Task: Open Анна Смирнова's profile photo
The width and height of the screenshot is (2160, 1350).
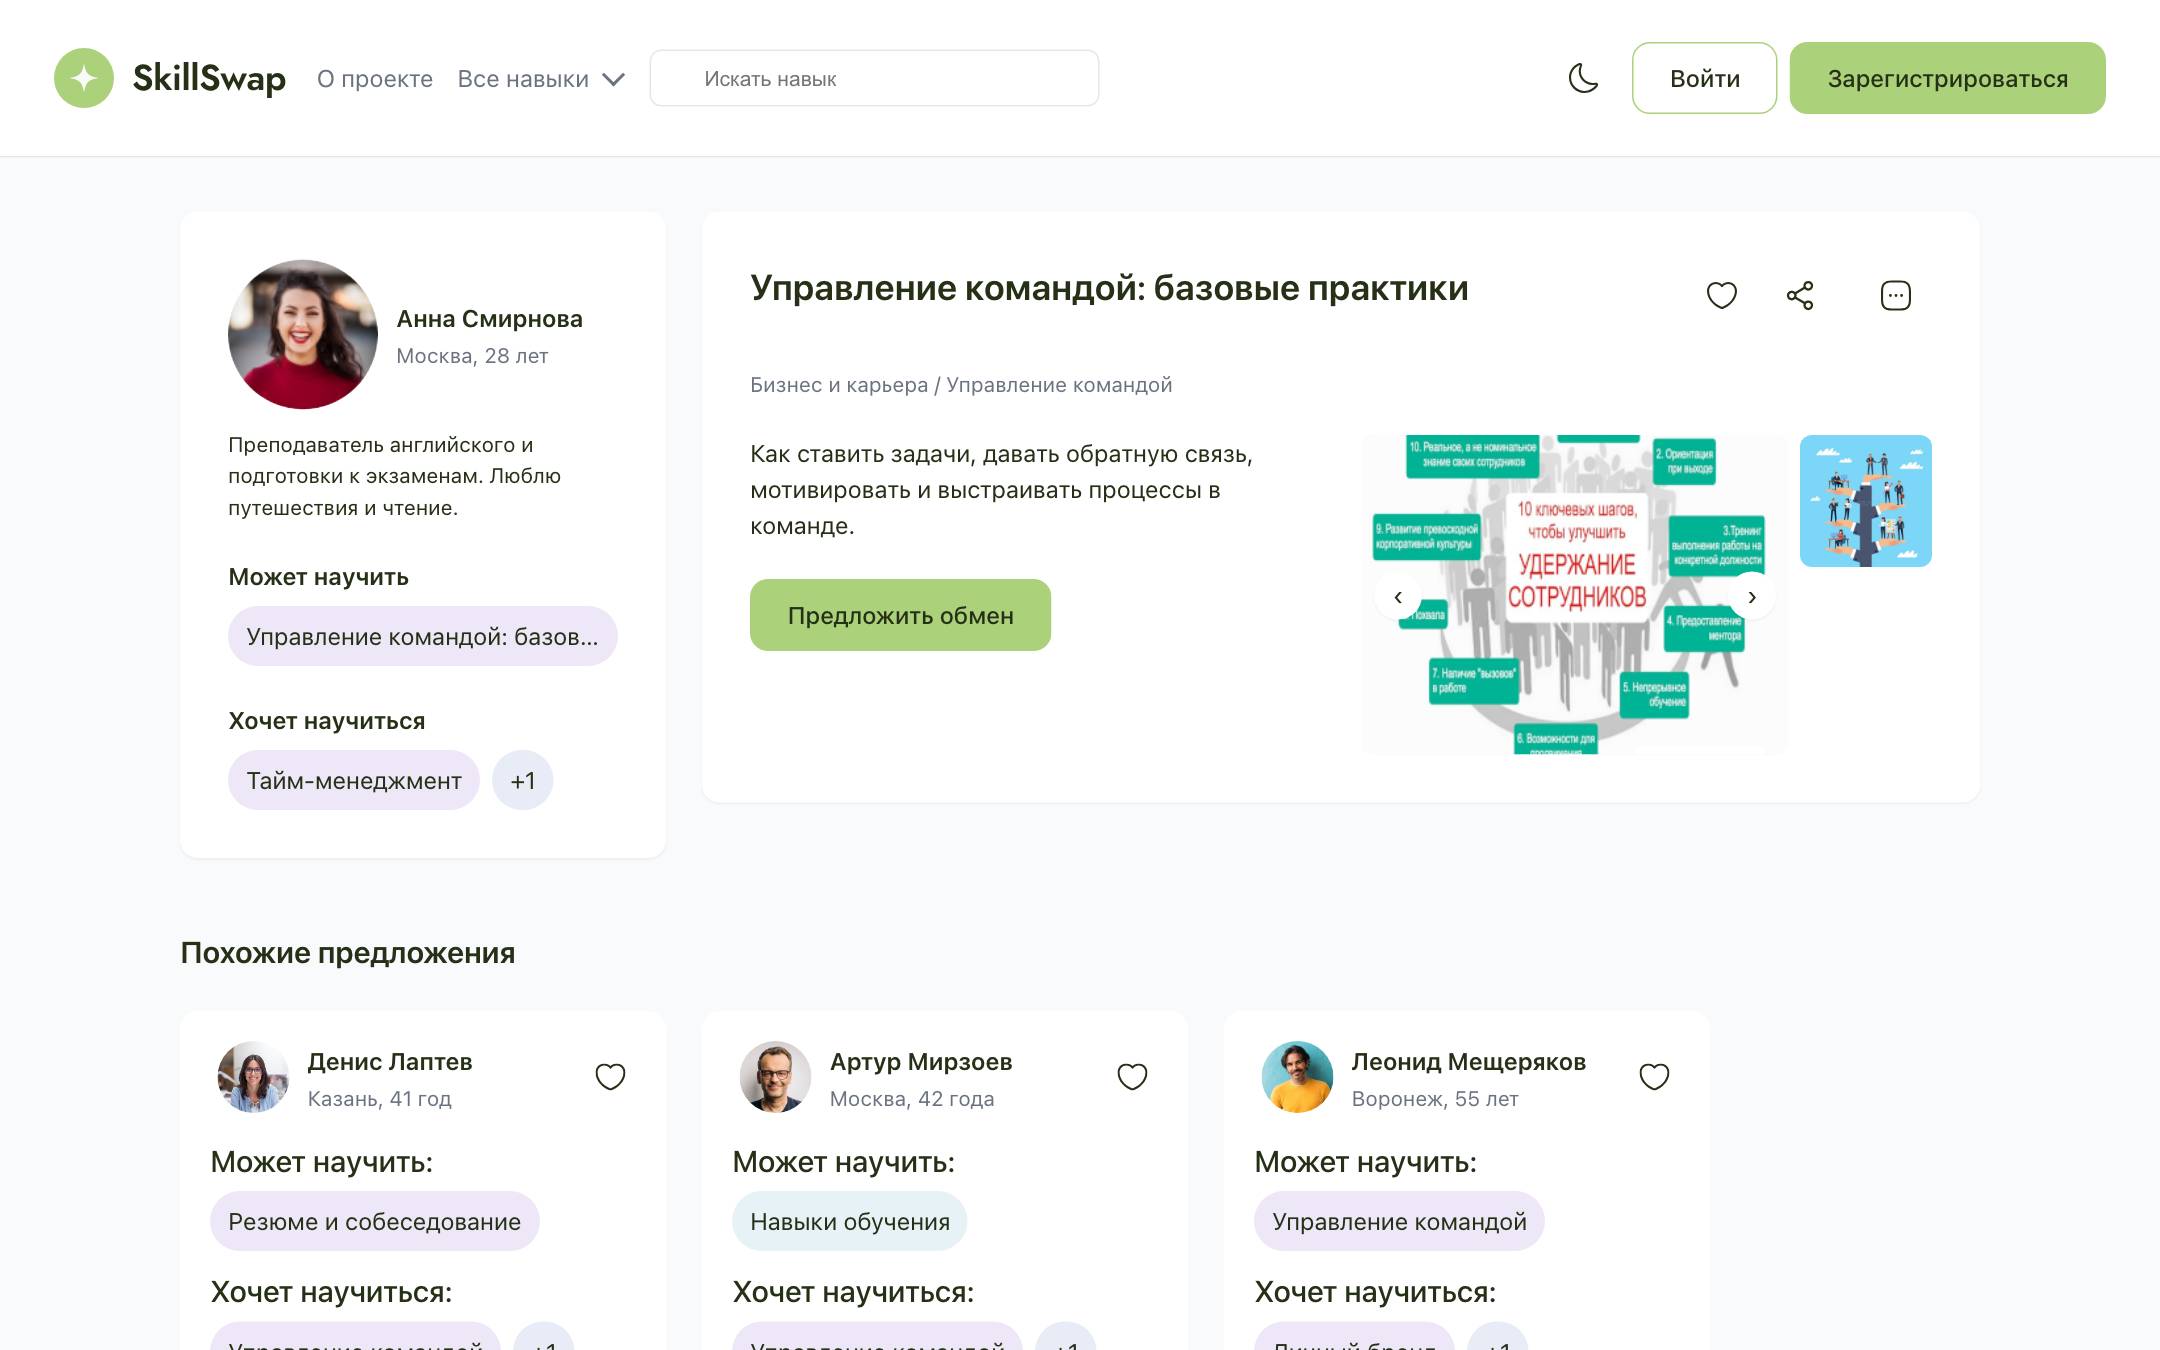Action: [x=303, y=334]
